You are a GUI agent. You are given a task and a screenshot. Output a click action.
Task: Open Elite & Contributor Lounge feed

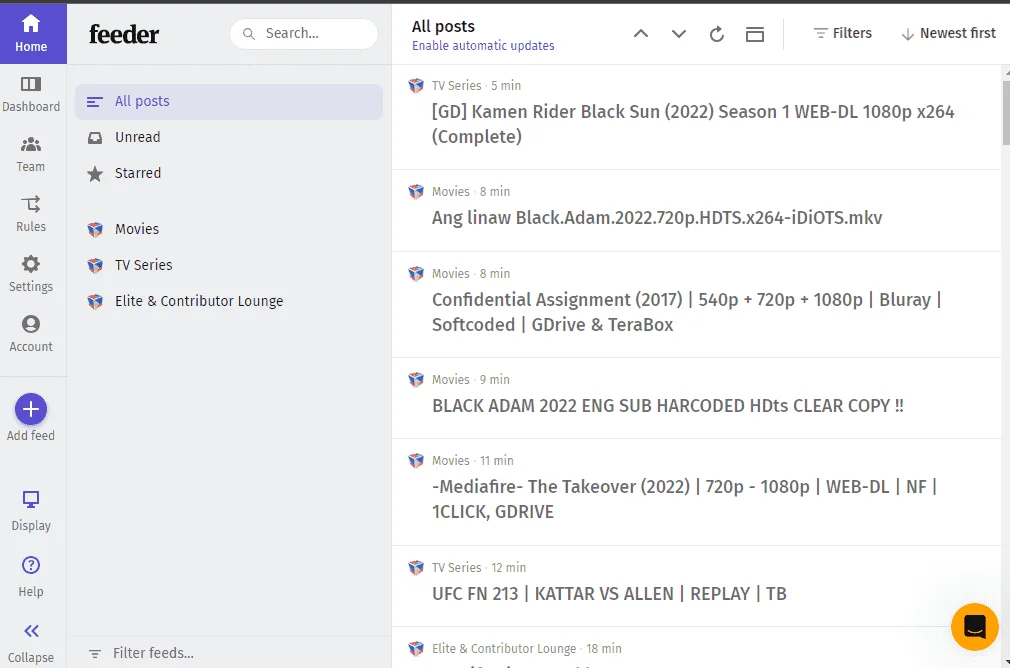pos(229,301)
